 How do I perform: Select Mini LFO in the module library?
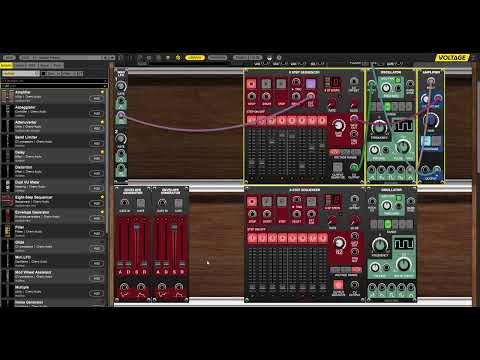(53, 261)
